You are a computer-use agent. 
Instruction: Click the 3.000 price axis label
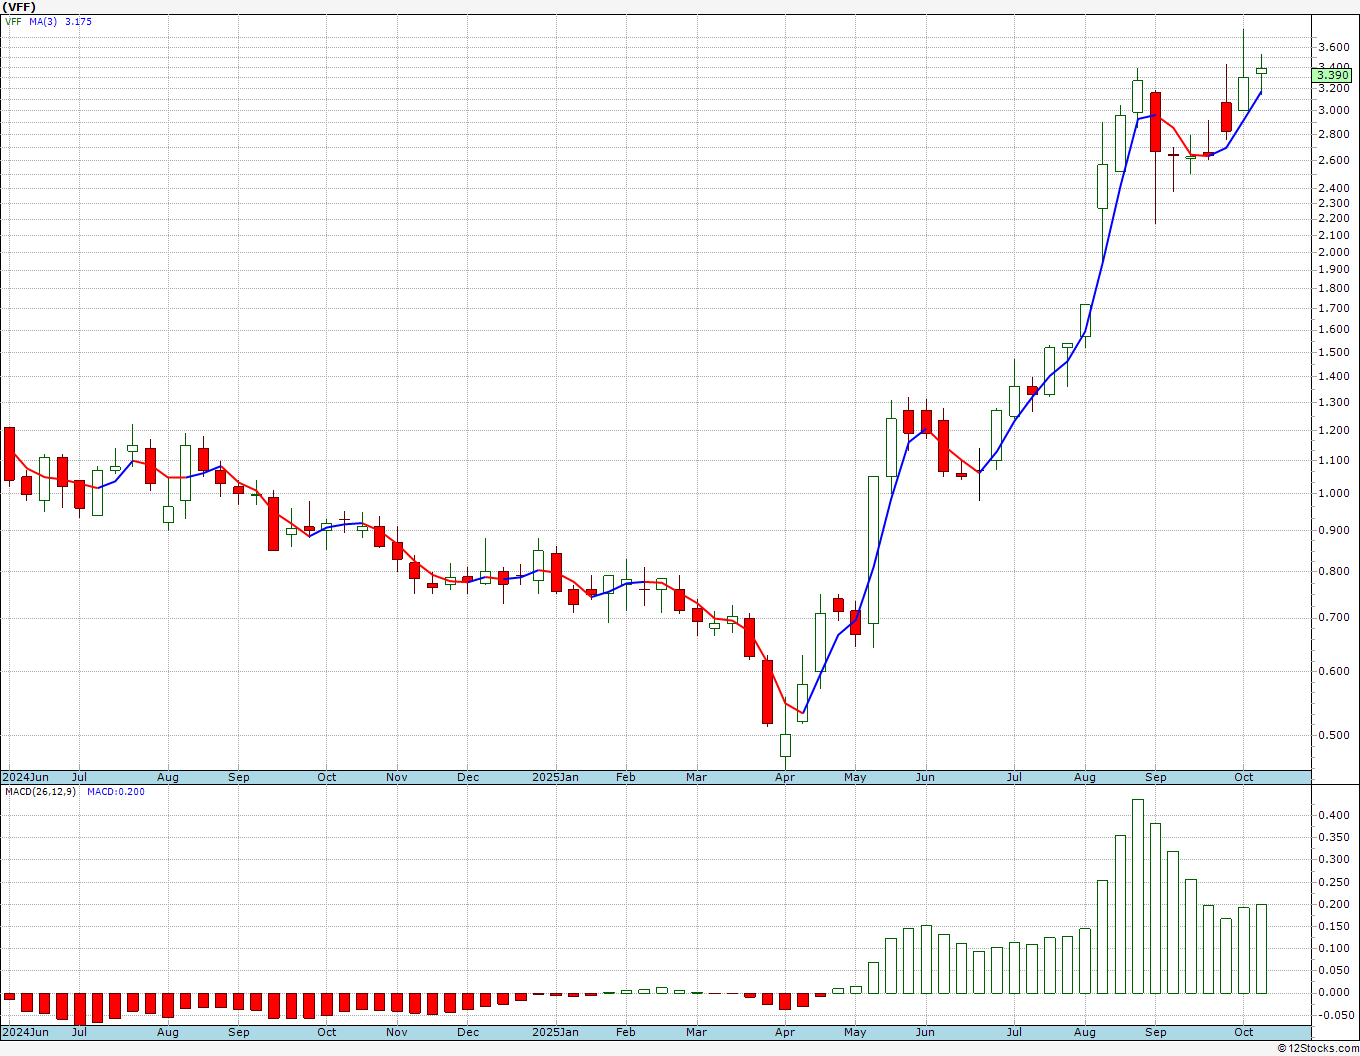pyautogui.click(x=1333, y=111)
